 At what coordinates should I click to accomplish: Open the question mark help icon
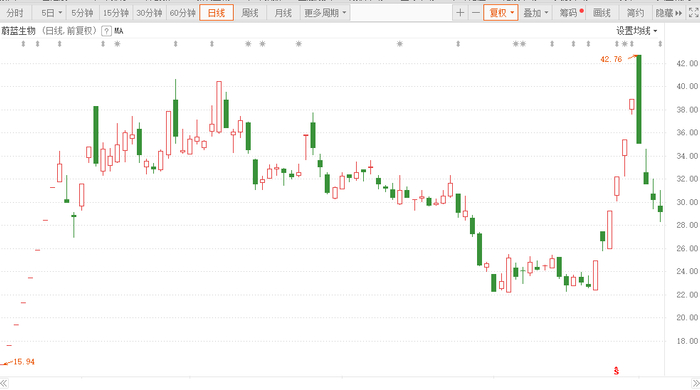106,31
